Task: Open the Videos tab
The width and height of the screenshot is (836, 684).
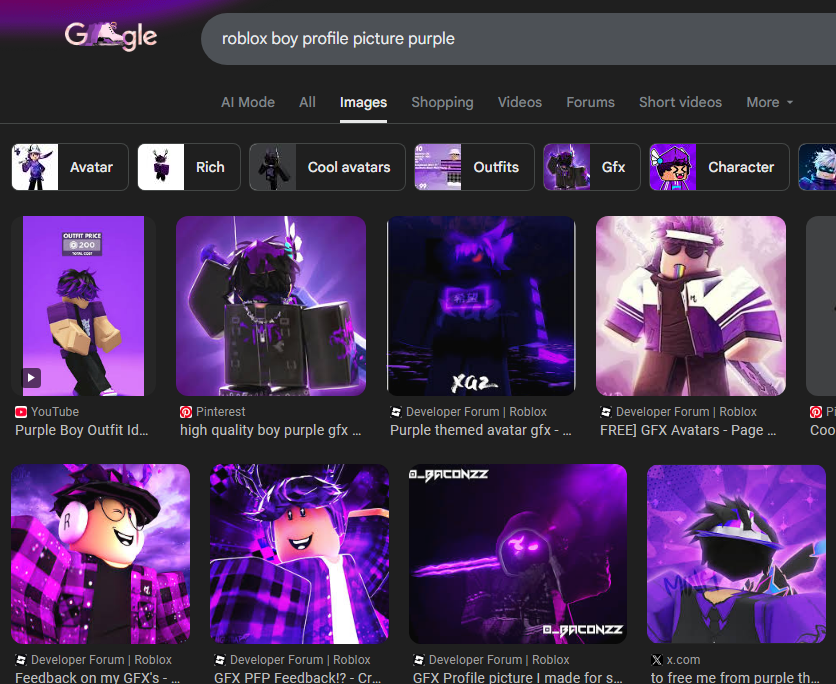Action: 520,102
